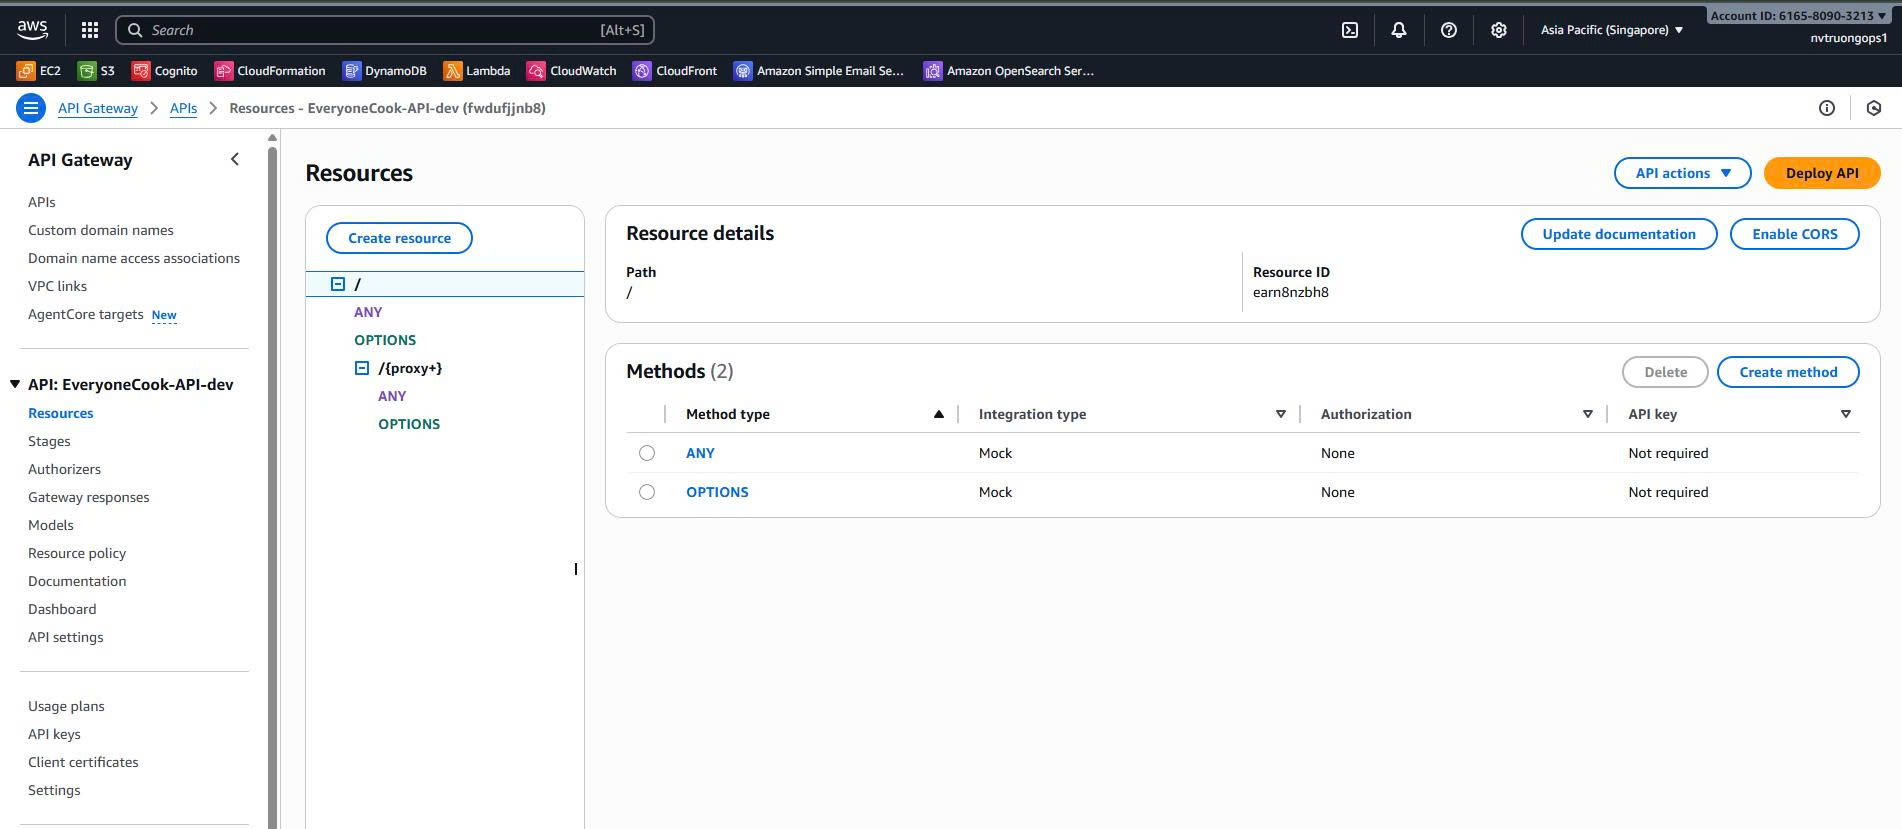Select OPTIONS under /{proxy+} resource
The height and width of the screenshot is (829, 1902).
click(x=409, y=424)
